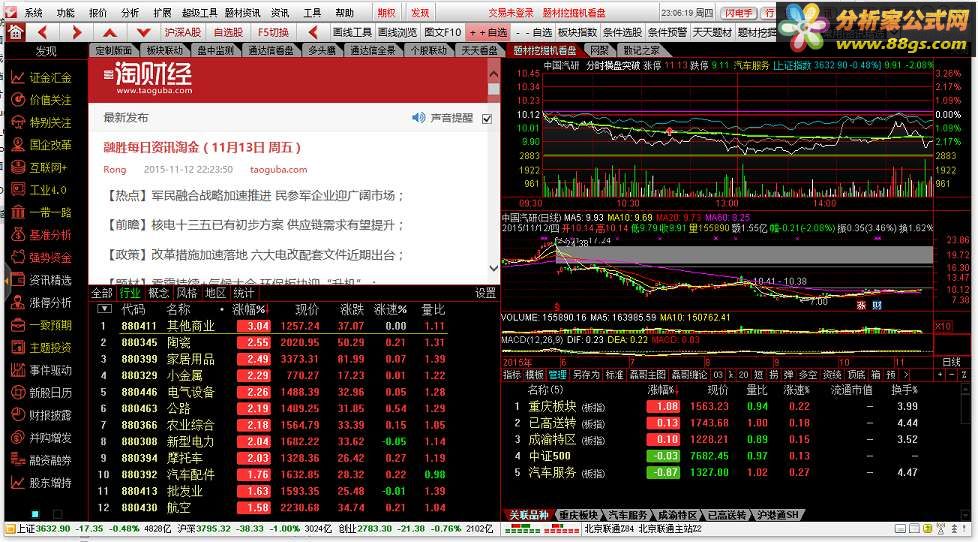Click the 日线 period label on chart
The image size is (978, 542).
click(x=952, y=362)
